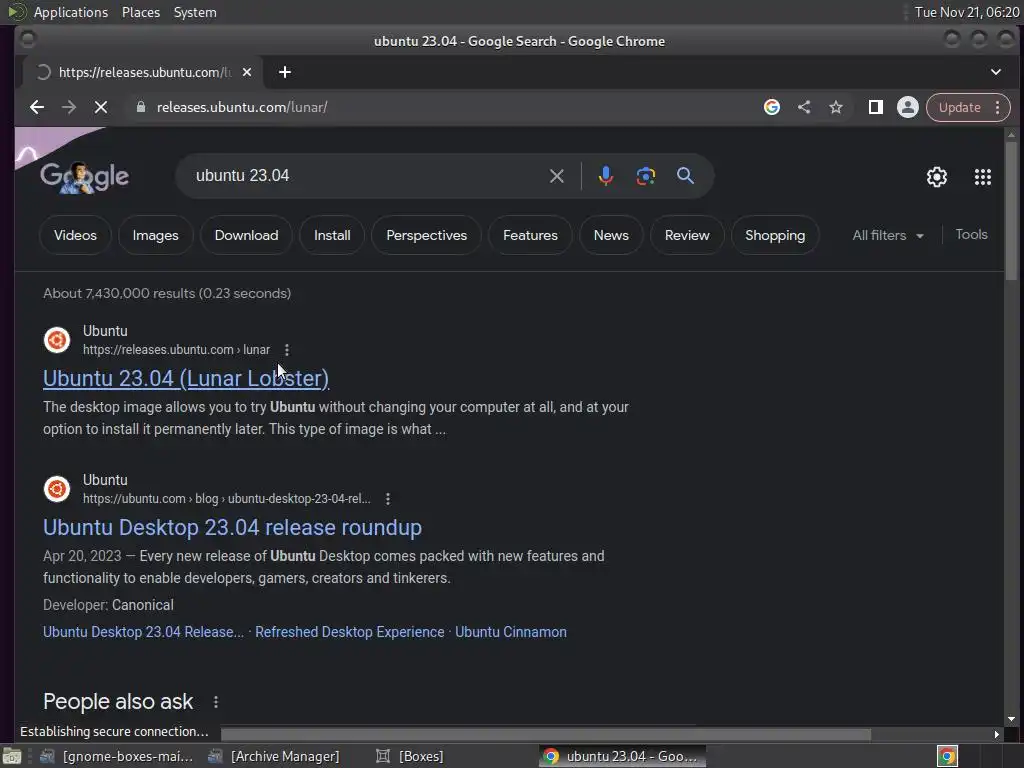The image size is (1024, 768).
Task: Select the Perspectives filter chip
Action: [426, 235]
